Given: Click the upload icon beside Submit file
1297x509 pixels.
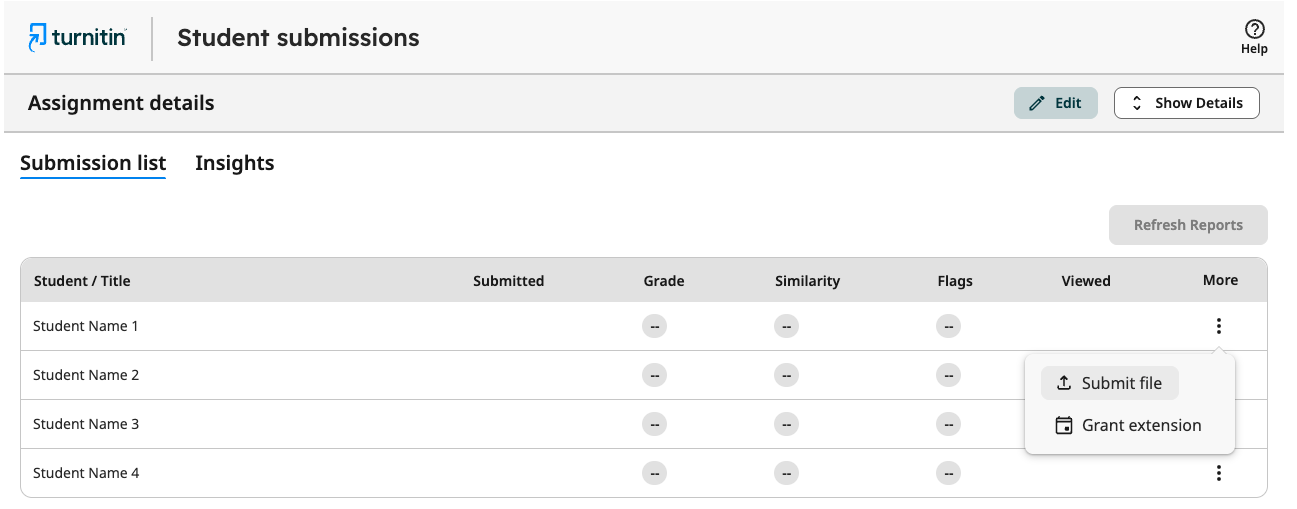Looking at the screenshot, I should pyautogui.click(x=1064, y=383).
